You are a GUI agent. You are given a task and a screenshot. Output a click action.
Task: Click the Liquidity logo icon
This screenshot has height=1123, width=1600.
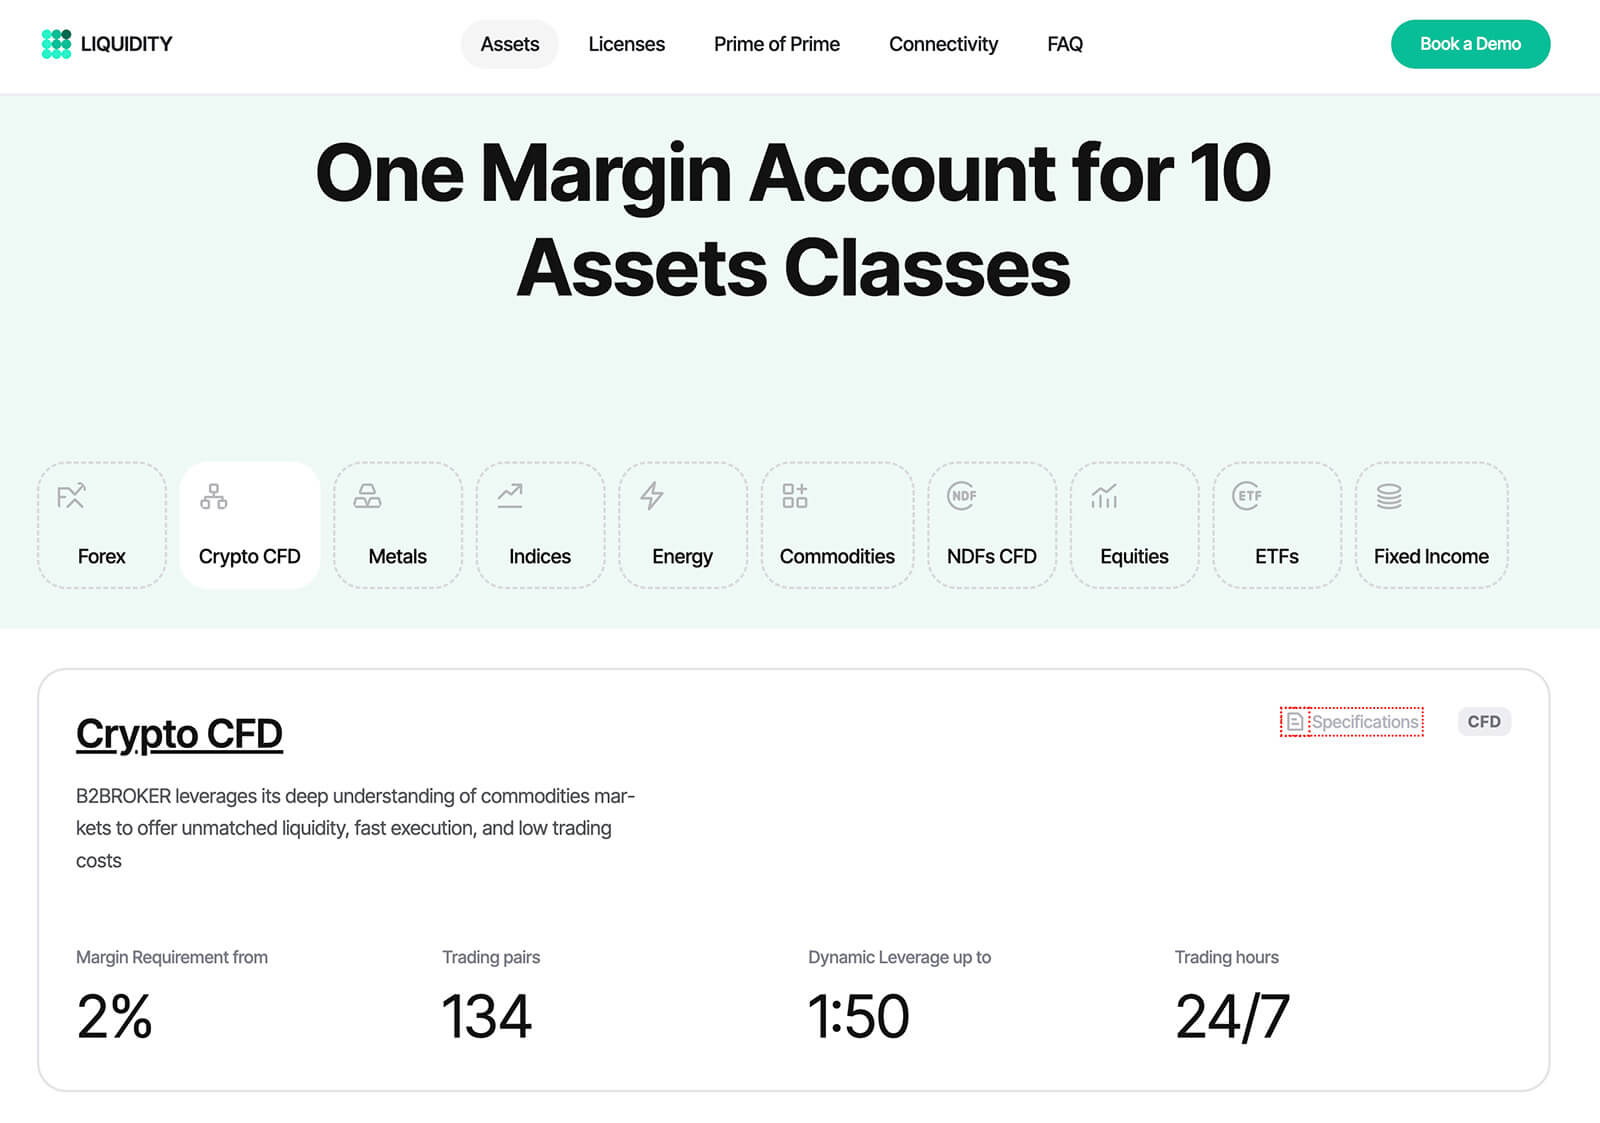point(56,44)
